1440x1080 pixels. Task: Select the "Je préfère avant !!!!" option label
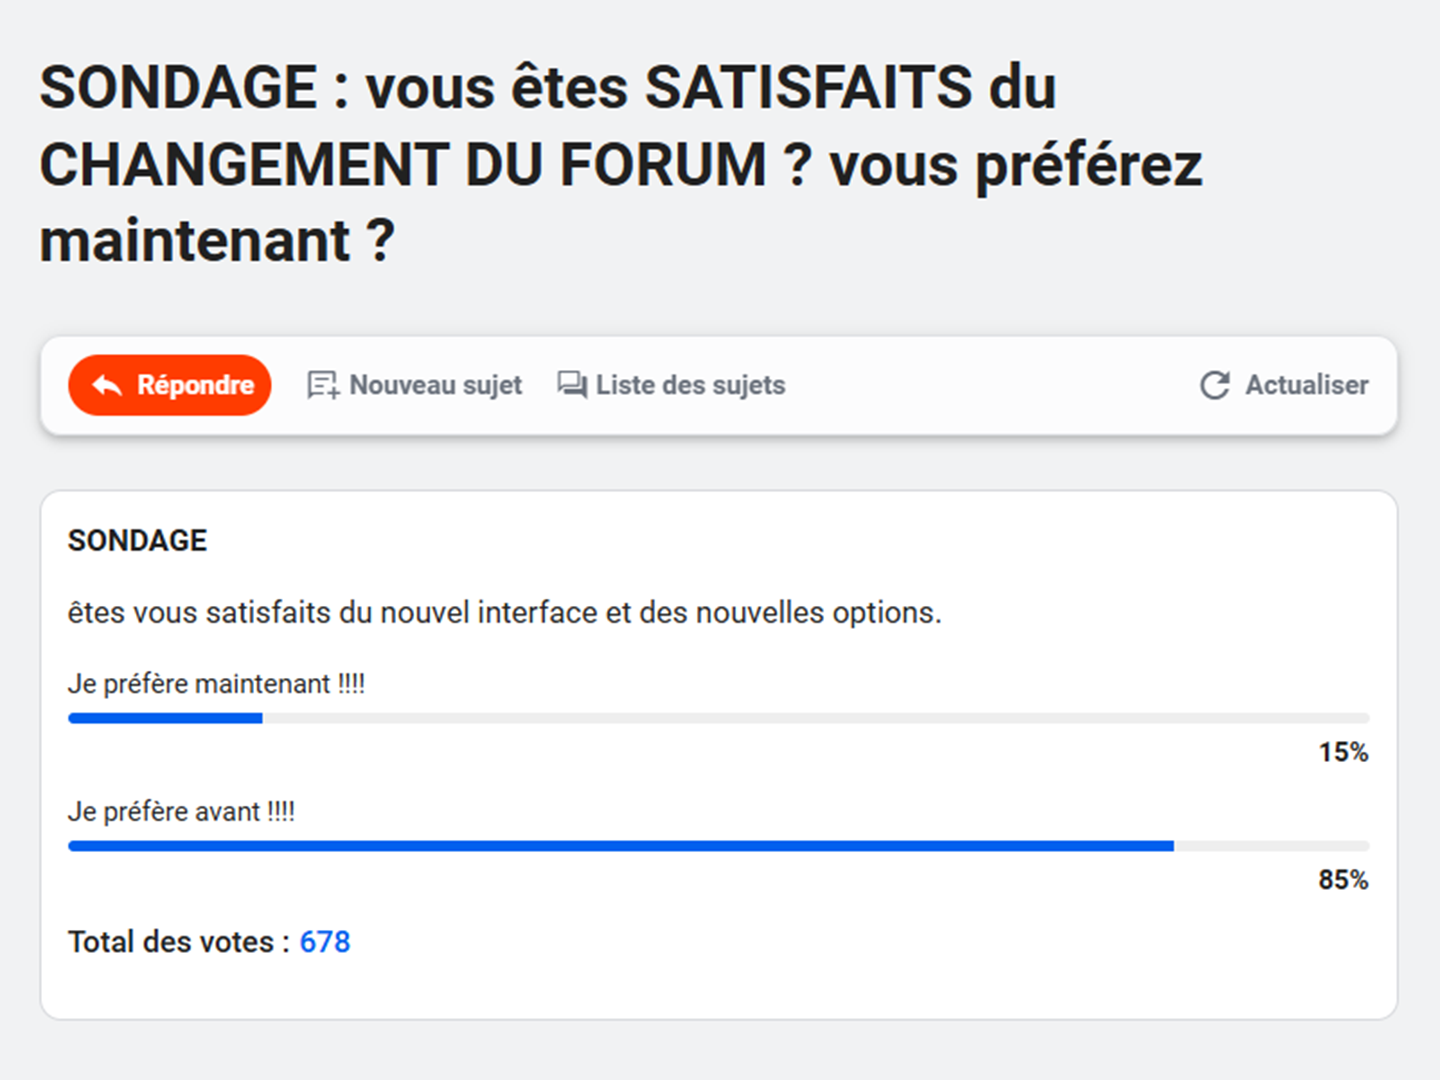[x=181, y=812]
